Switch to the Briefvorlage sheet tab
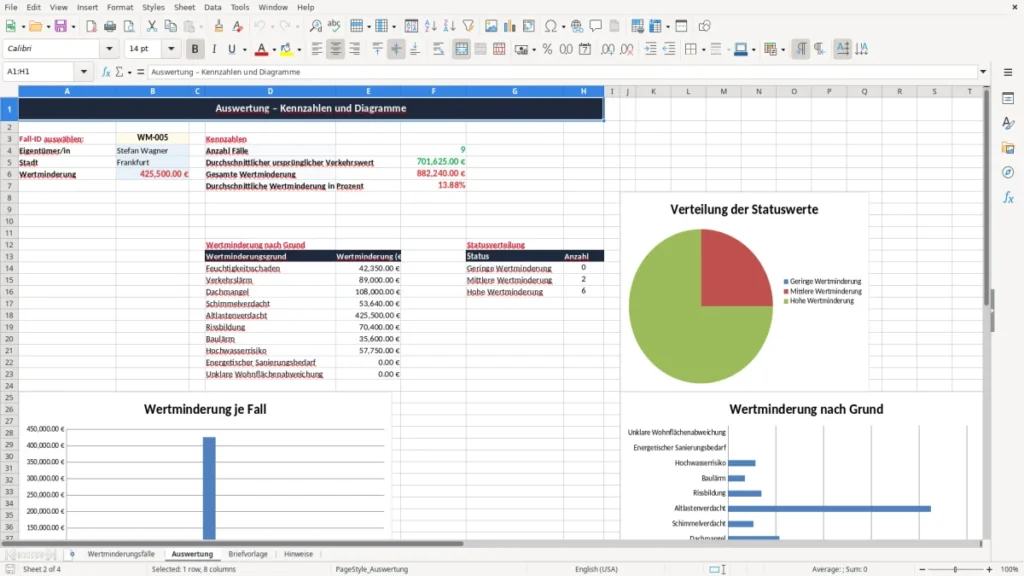The height and width of the screenshot is (576, 1024). pyautogui.click(x=248, y=554)
